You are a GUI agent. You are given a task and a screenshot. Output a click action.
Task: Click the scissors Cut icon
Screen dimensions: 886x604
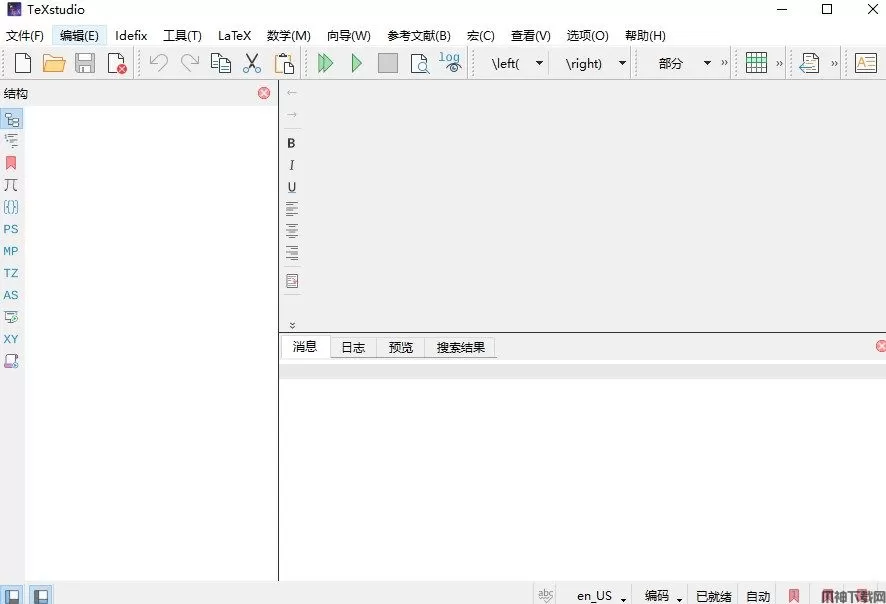coord(252,63)
